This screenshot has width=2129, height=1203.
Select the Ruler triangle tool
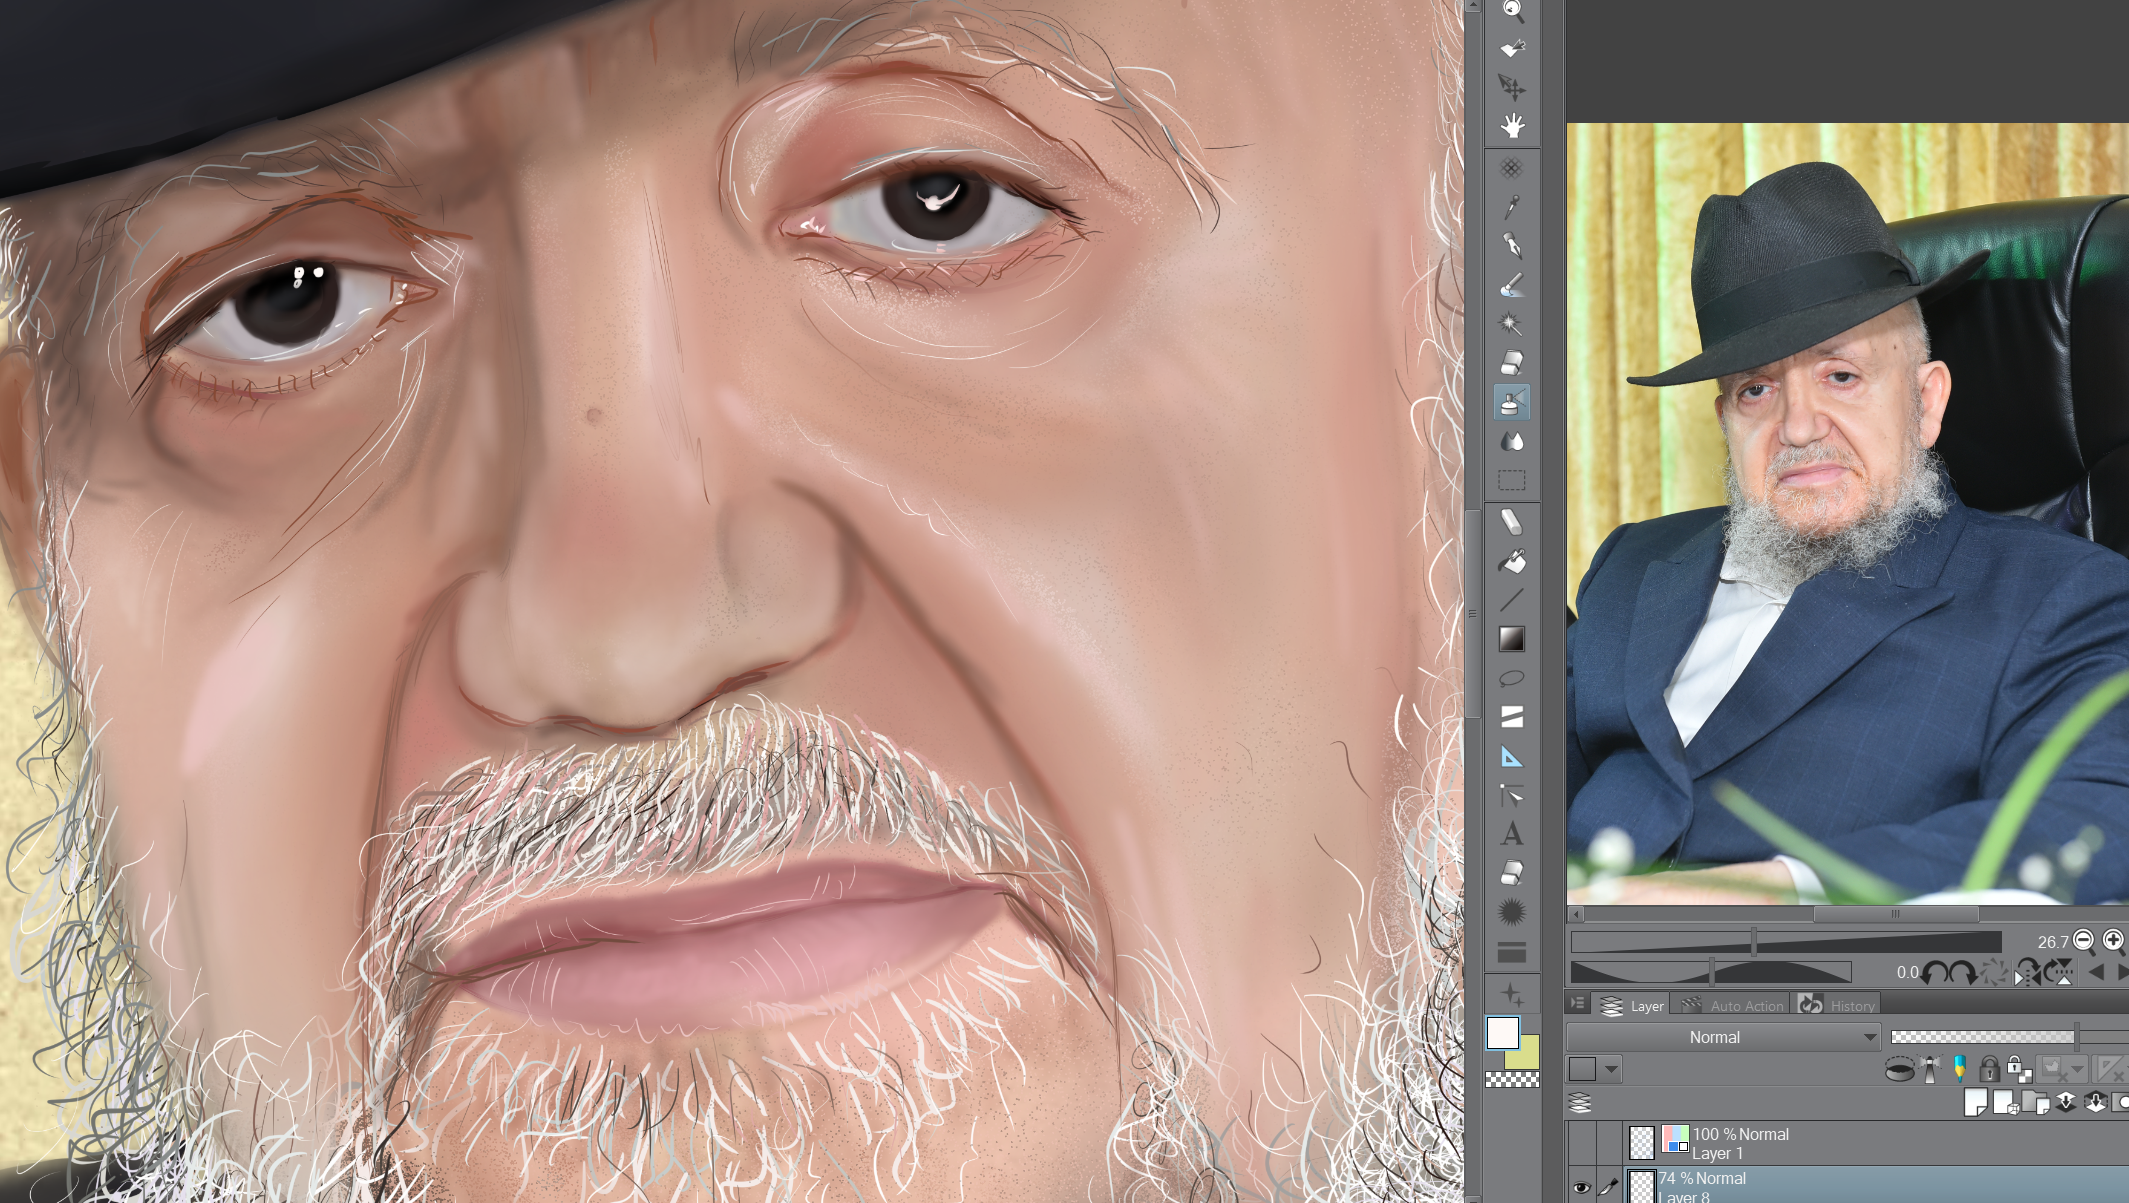click(1512, 757)
